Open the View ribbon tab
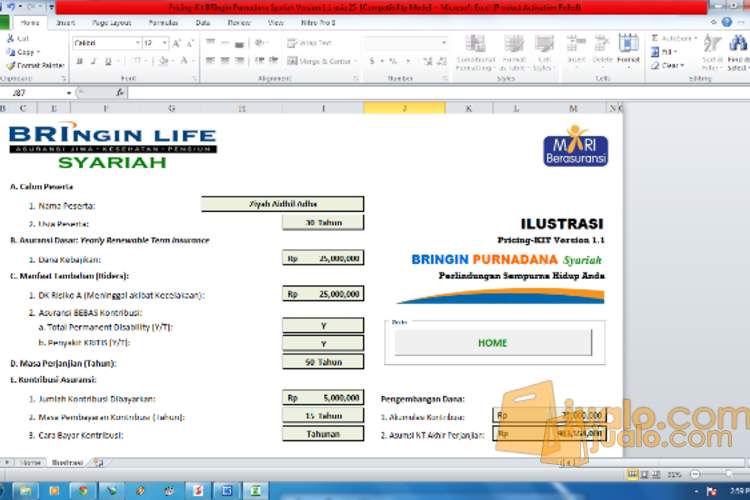 275,22
